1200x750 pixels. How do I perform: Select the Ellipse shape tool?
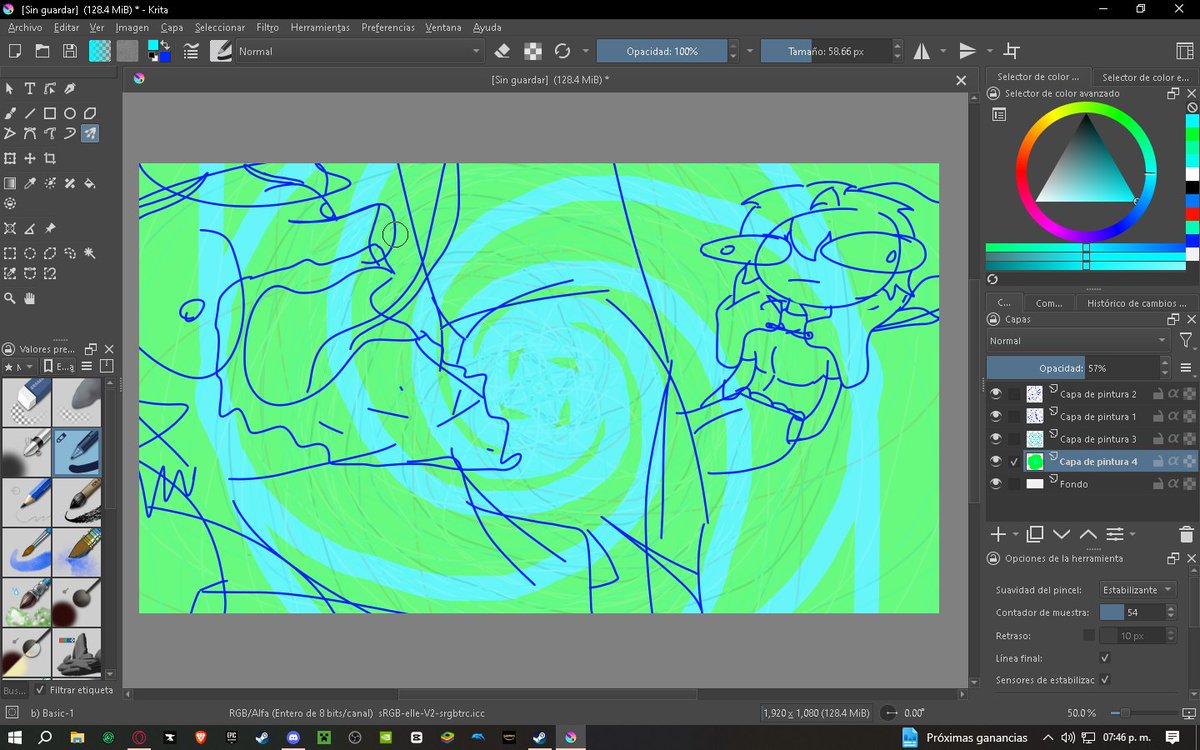tap(70, 113)
